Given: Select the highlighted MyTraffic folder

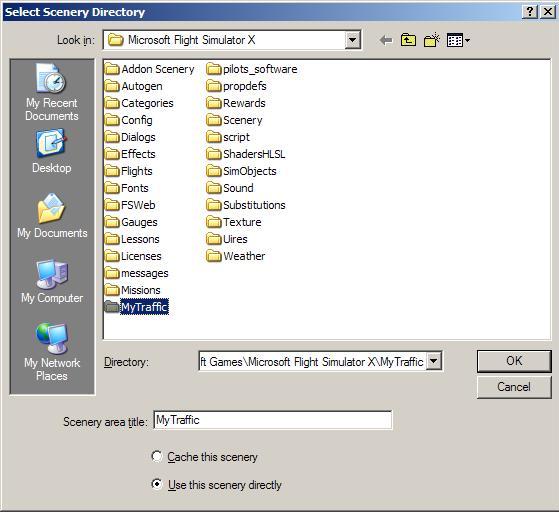Looking at the screenshot, I should point(137,307).
